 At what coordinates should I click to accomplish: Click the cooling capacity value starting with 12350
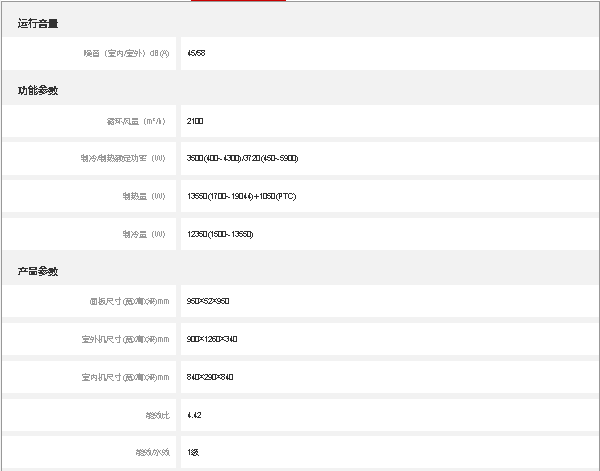tap(220, 234)
